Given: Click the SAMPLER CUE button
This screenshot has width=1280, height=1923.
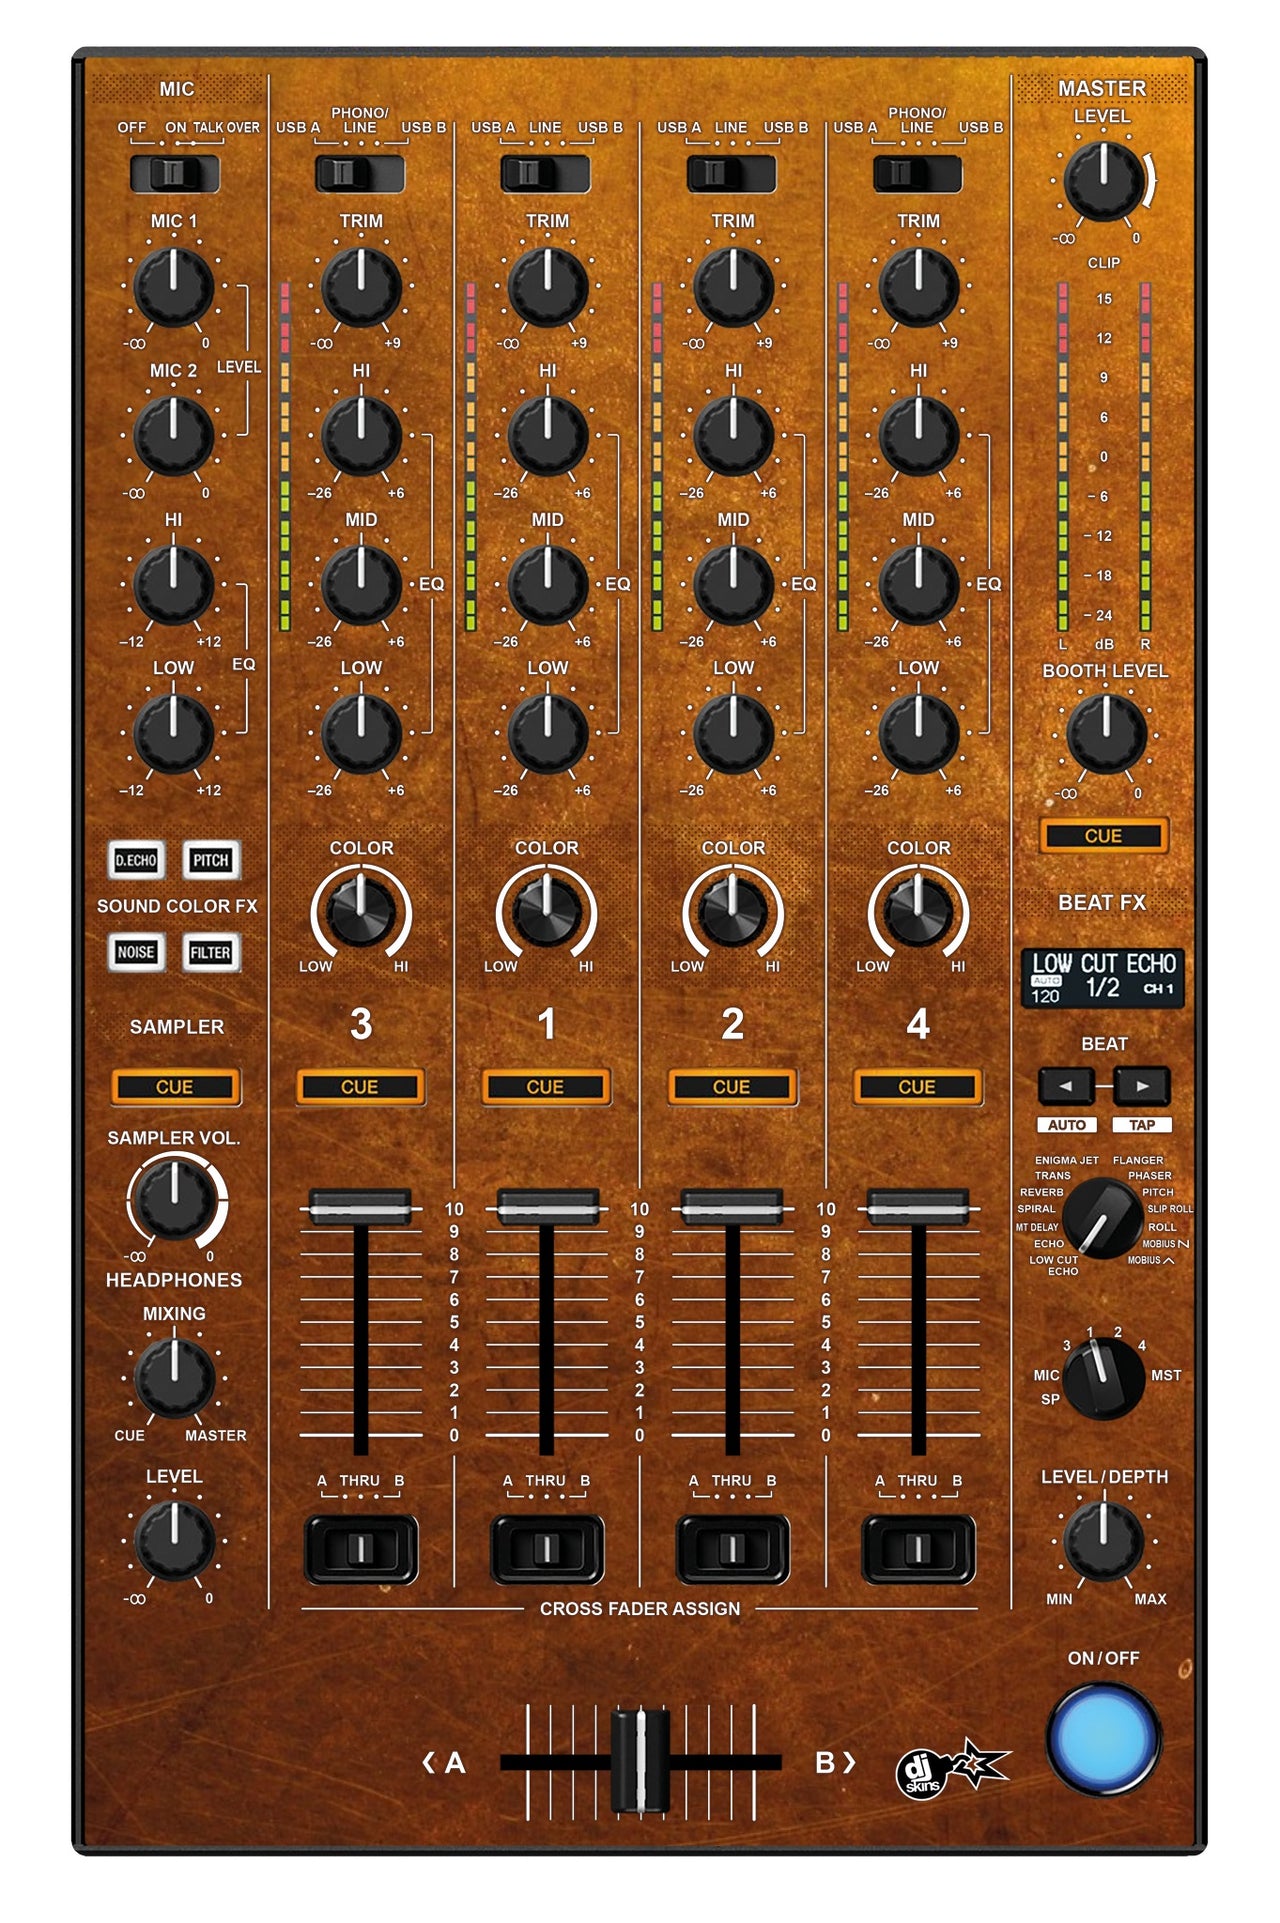Looking at the screenshot, I should 175,1087.
